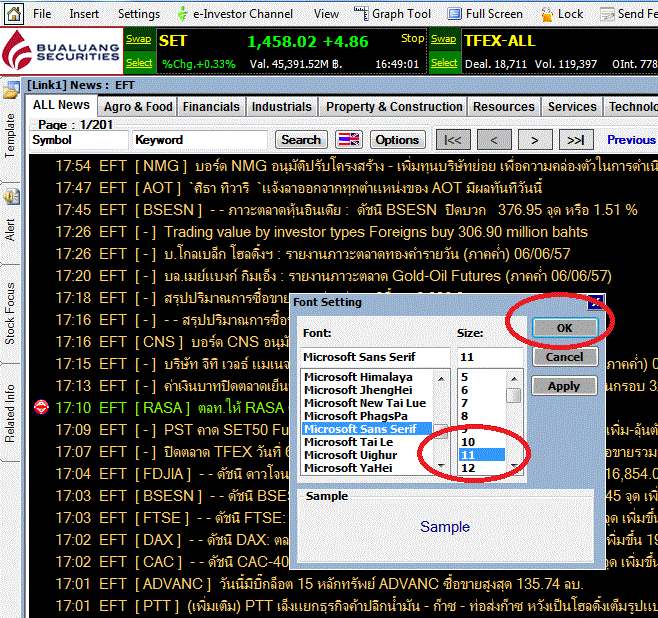
Task: Open the Template folder icon in sidebar
Action: tap(10, 90)
